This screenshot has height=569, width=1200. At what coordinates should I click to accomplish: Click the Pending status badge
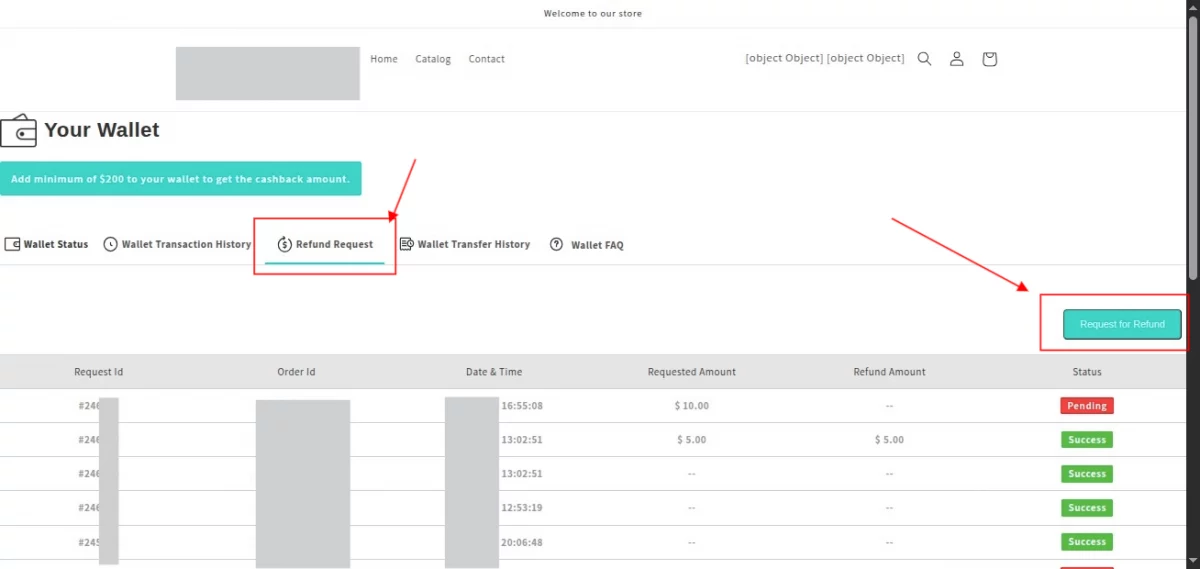click(1087, 406)
